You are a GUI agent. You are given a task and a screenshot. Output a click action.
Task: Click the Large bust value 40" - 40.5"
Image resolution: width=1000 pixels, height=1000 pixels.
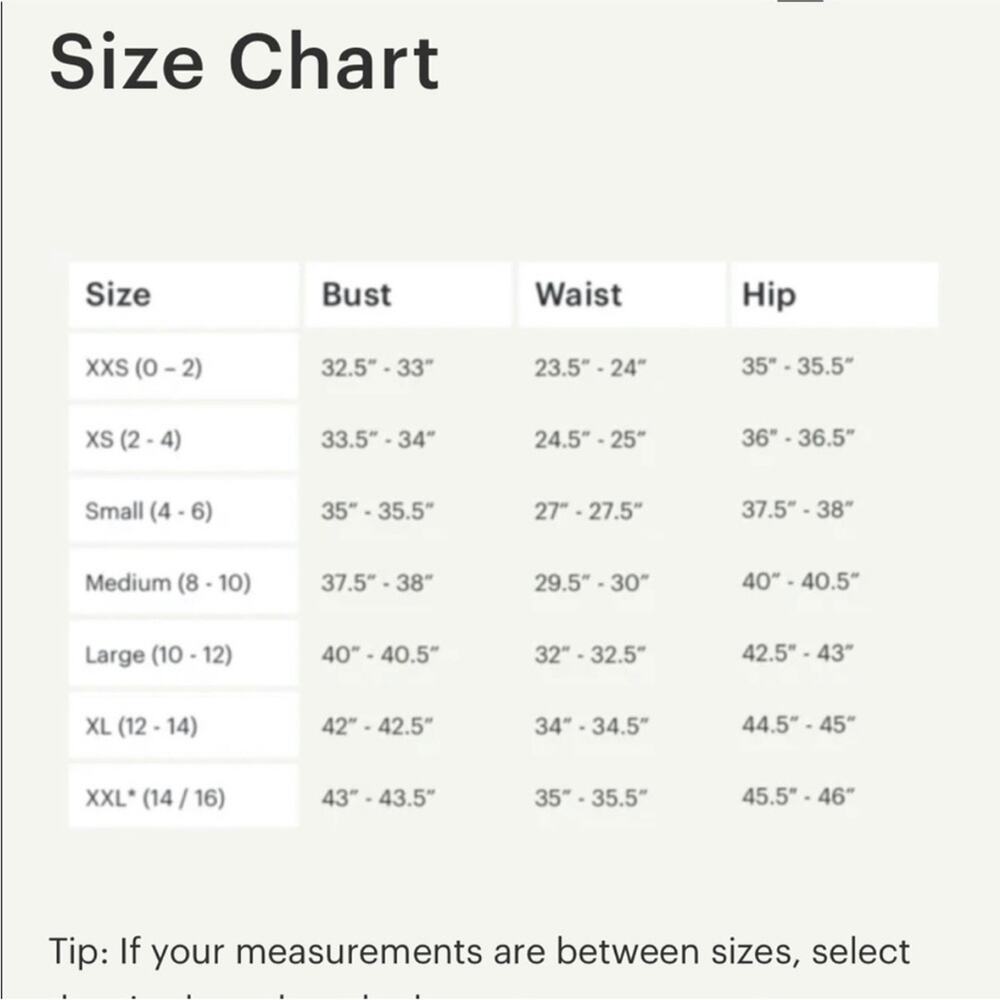point(380,655)
